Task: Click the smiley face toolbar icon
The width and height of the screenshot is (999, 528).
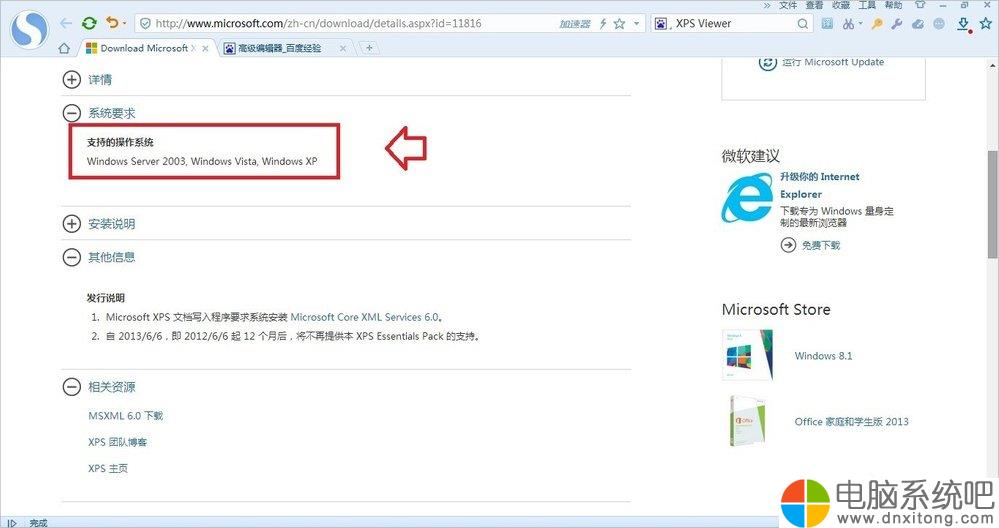Action: point(939,24)
